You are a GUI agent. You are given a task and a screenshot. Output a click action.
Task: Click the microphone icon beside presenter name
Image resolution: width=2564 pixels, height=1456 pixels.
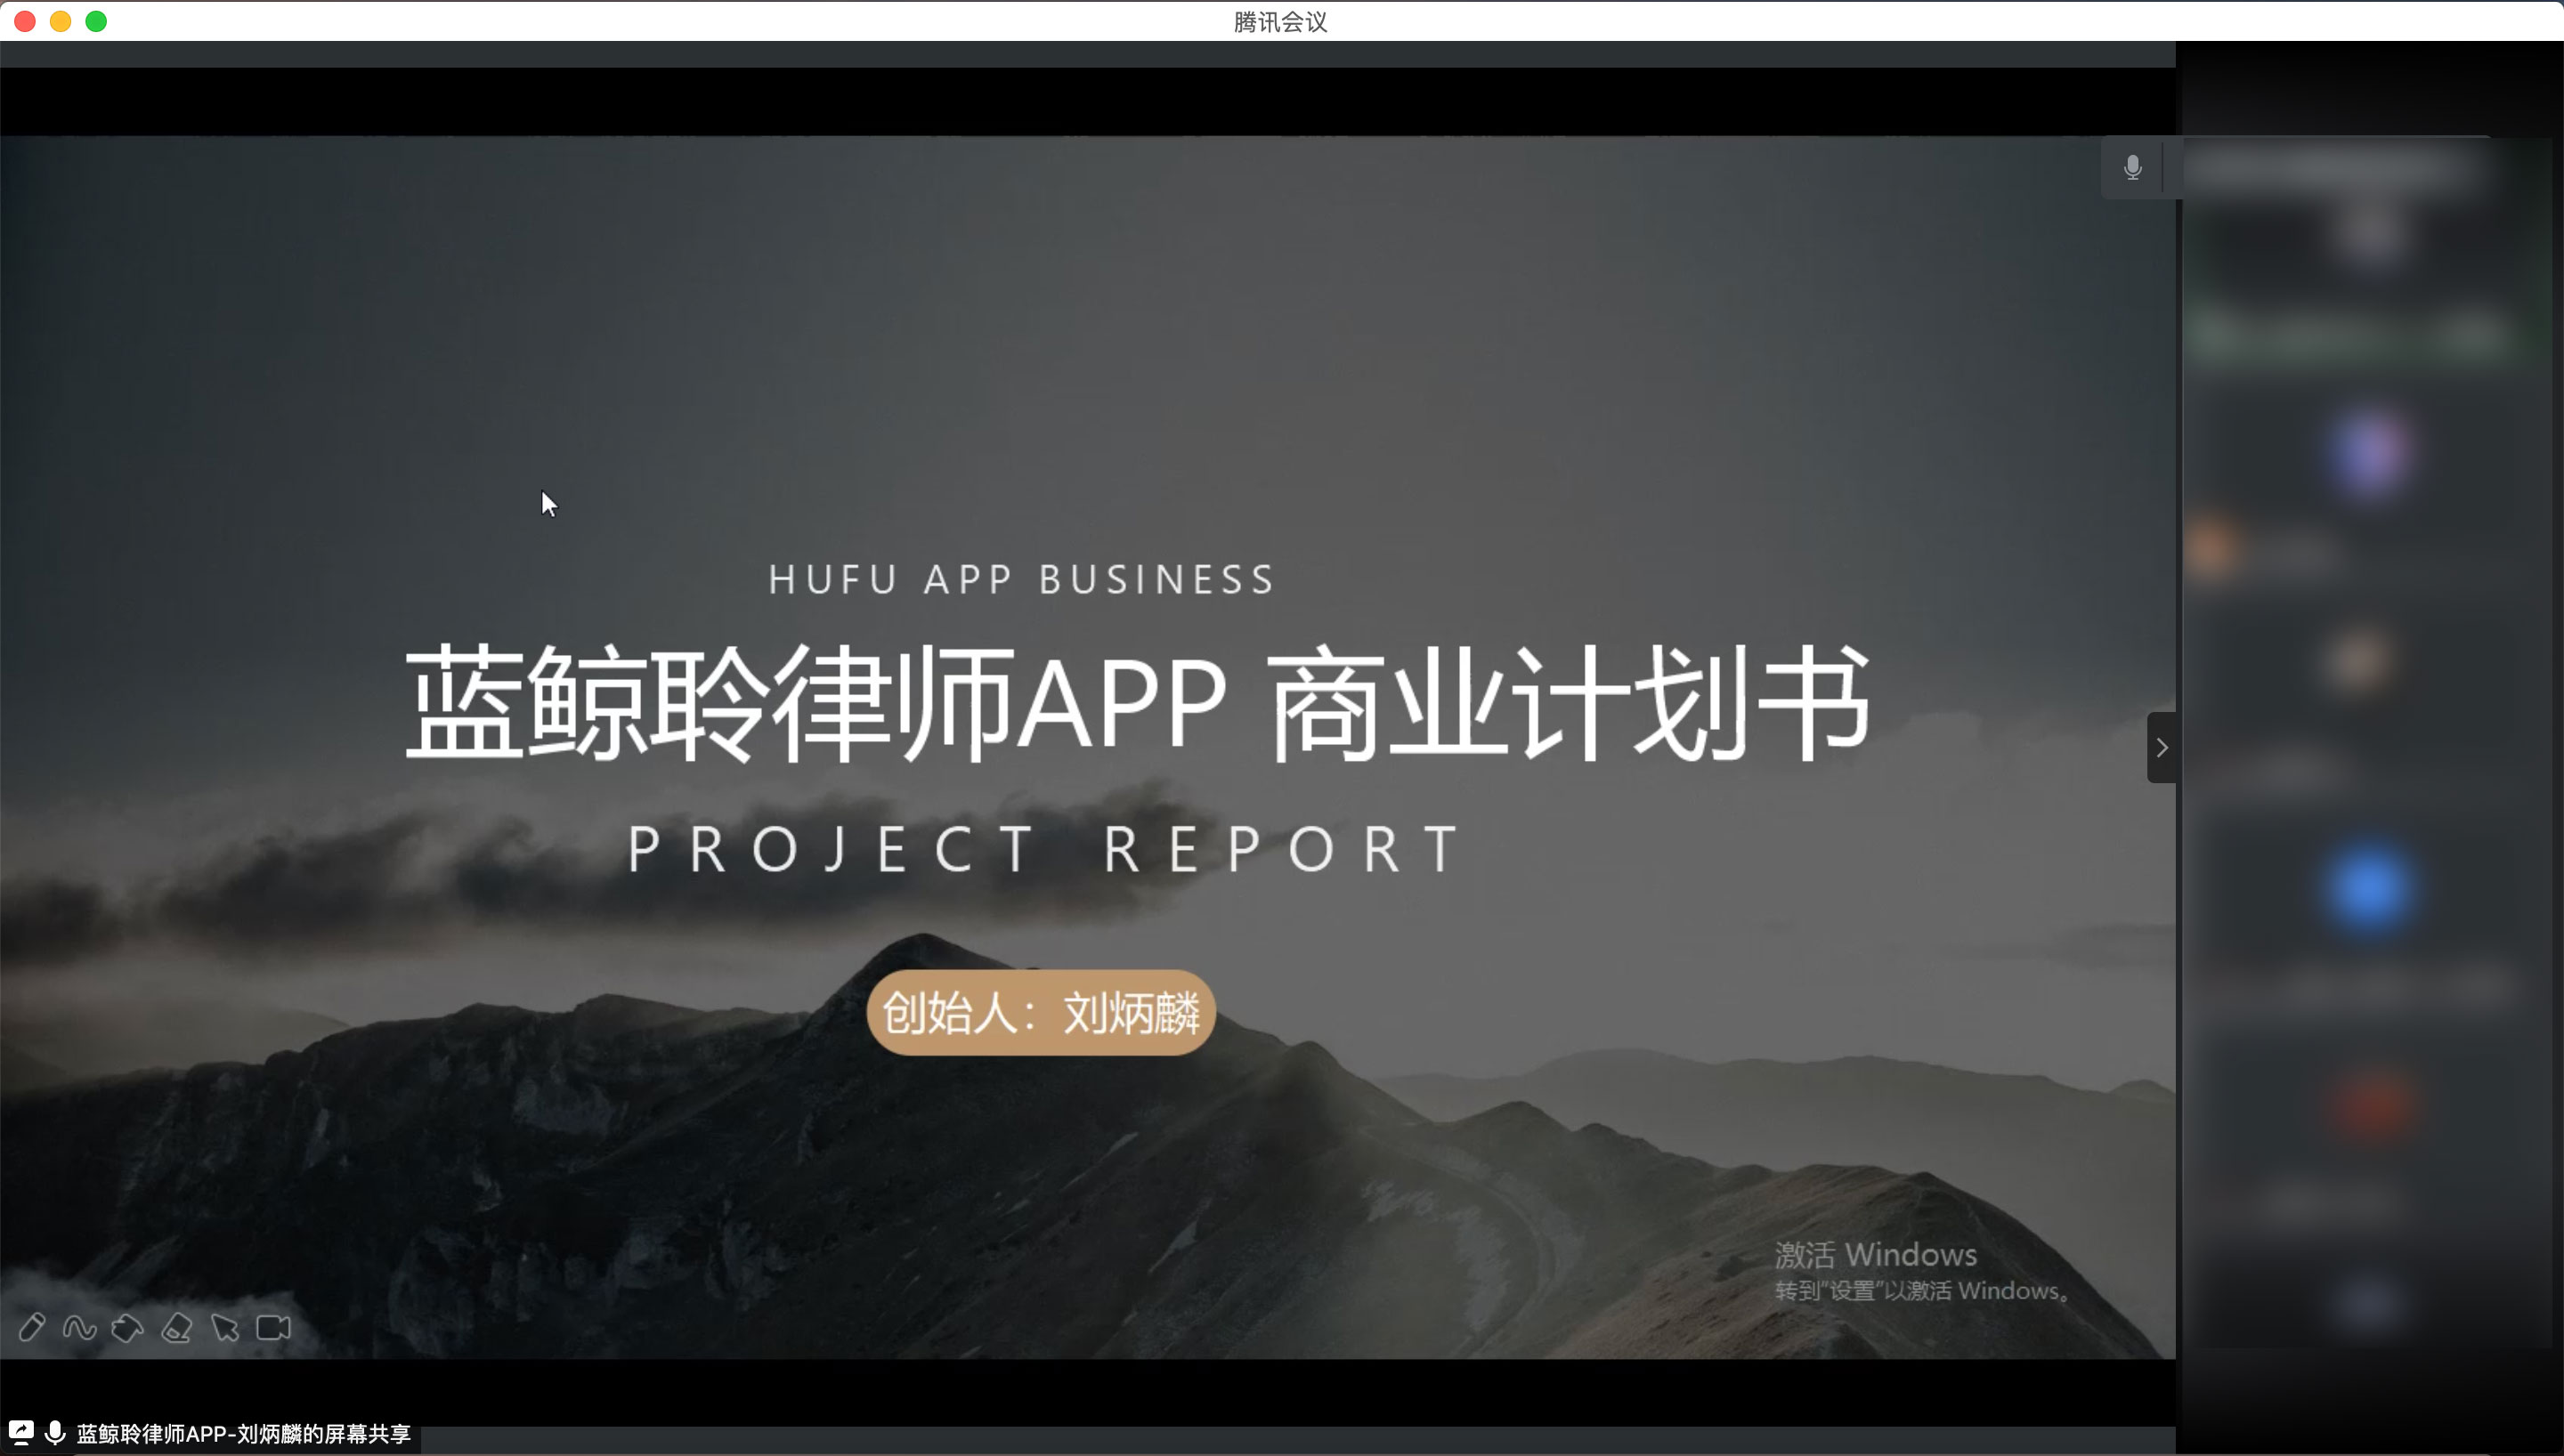[x=56, y=1433]
